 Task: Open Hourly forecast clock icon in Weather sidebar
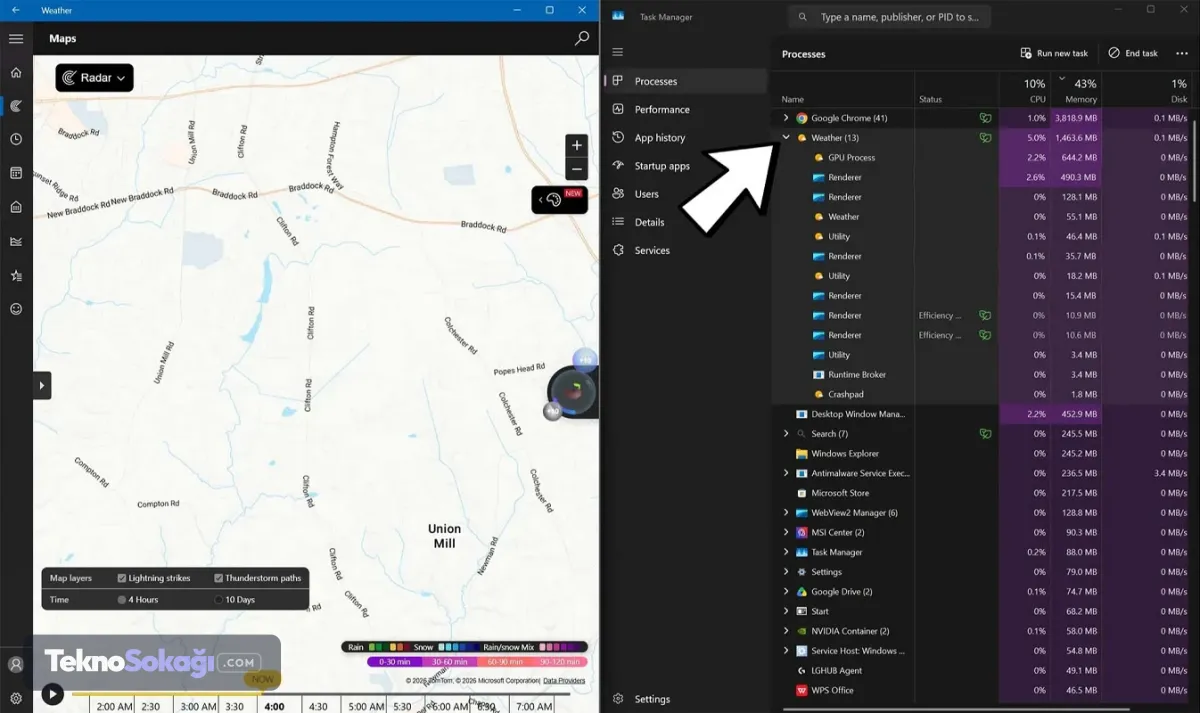(16, 139)
